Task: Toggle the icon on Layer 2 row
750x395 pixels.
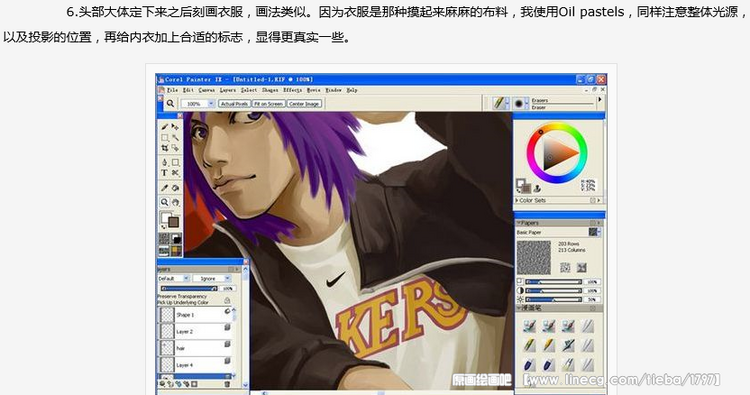Action: (227, 328)
